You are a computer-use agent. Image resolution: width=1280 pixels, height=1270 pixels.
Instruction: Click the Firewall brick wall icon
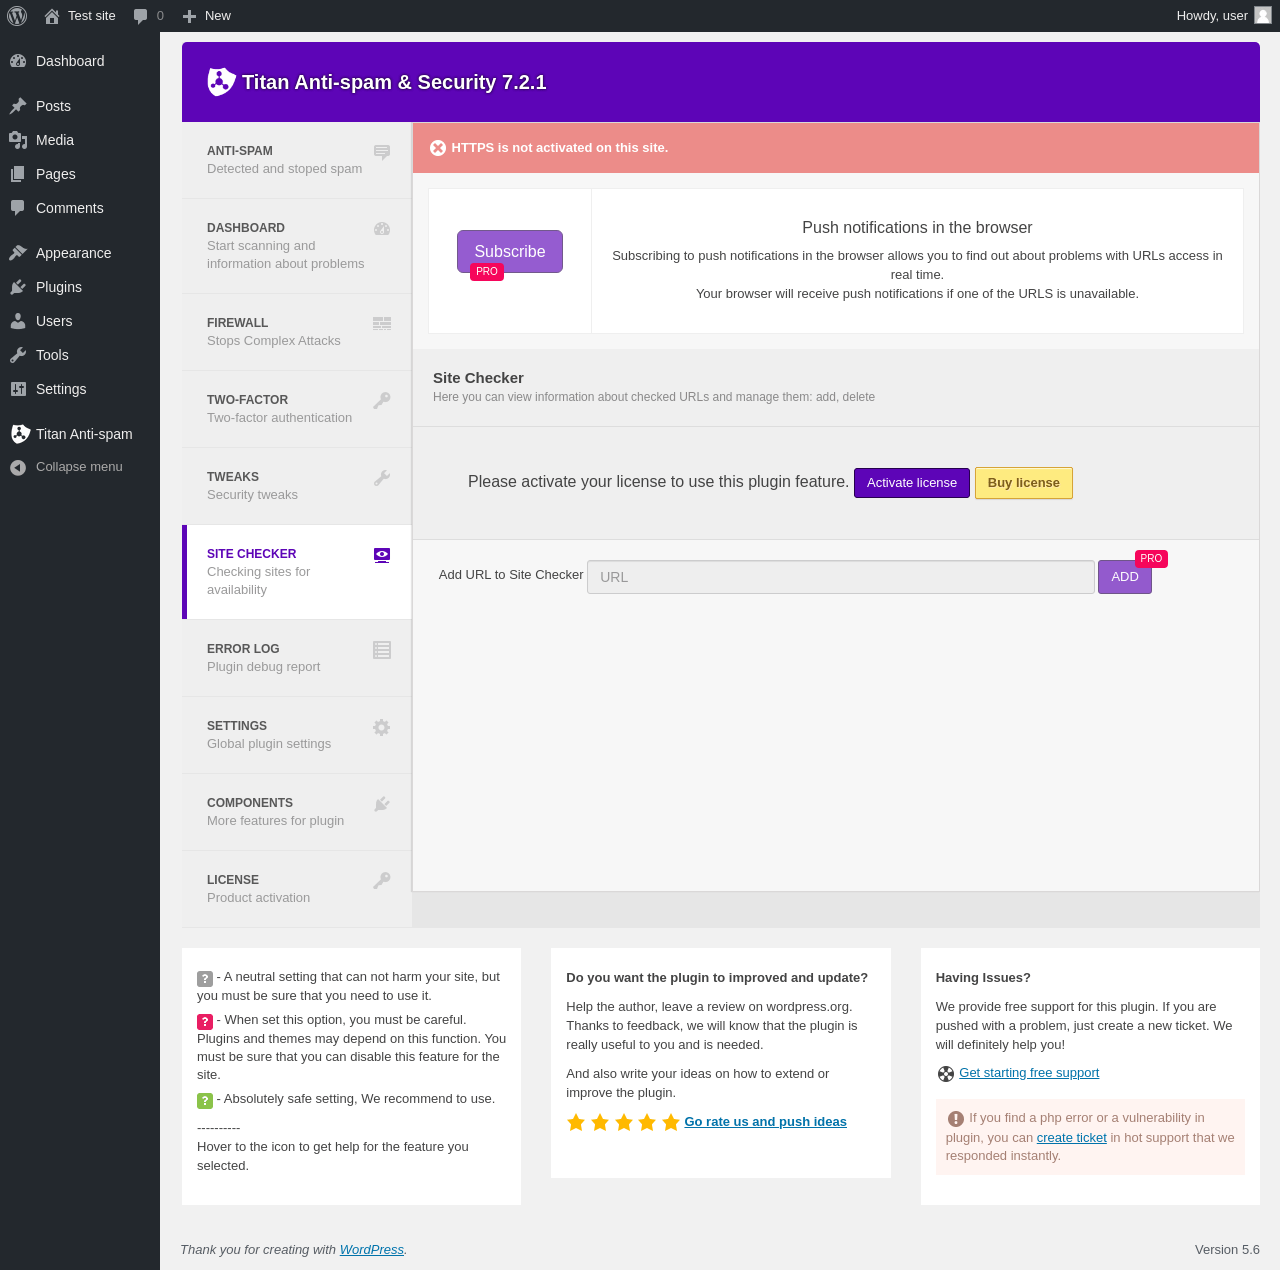point(382,323)
